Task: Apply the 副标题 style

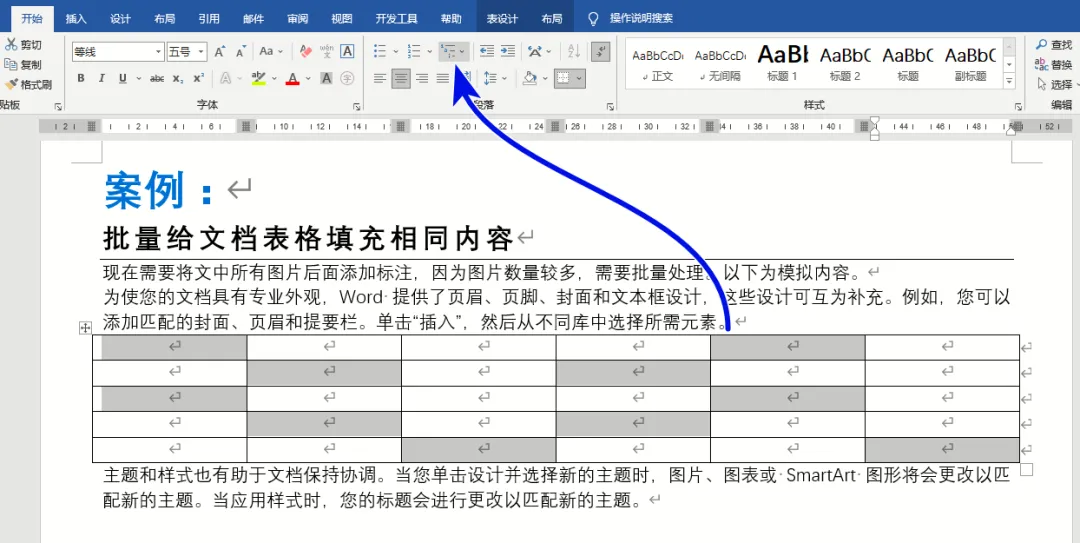Action: (970, 63)
